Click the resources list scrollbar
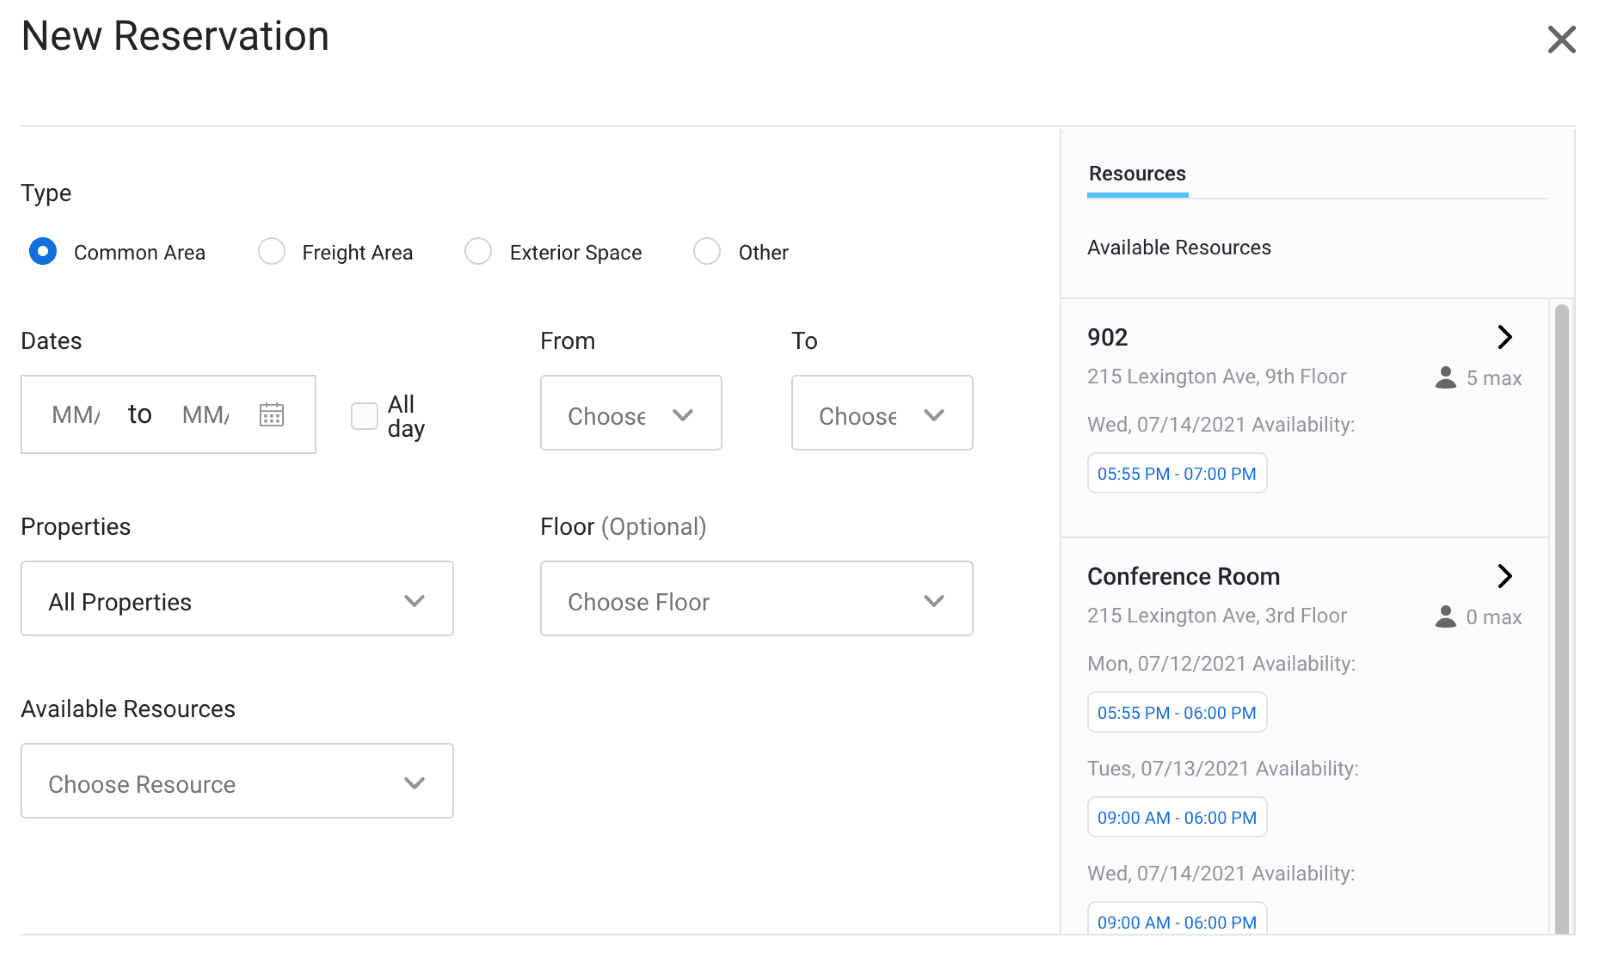 point(1562,620)
